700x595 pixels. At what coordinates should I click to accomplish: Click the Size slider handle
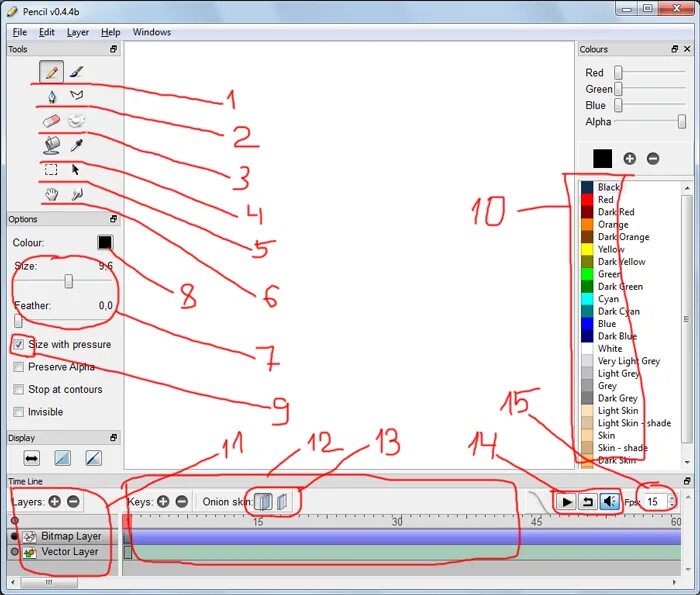click(68, 281)
